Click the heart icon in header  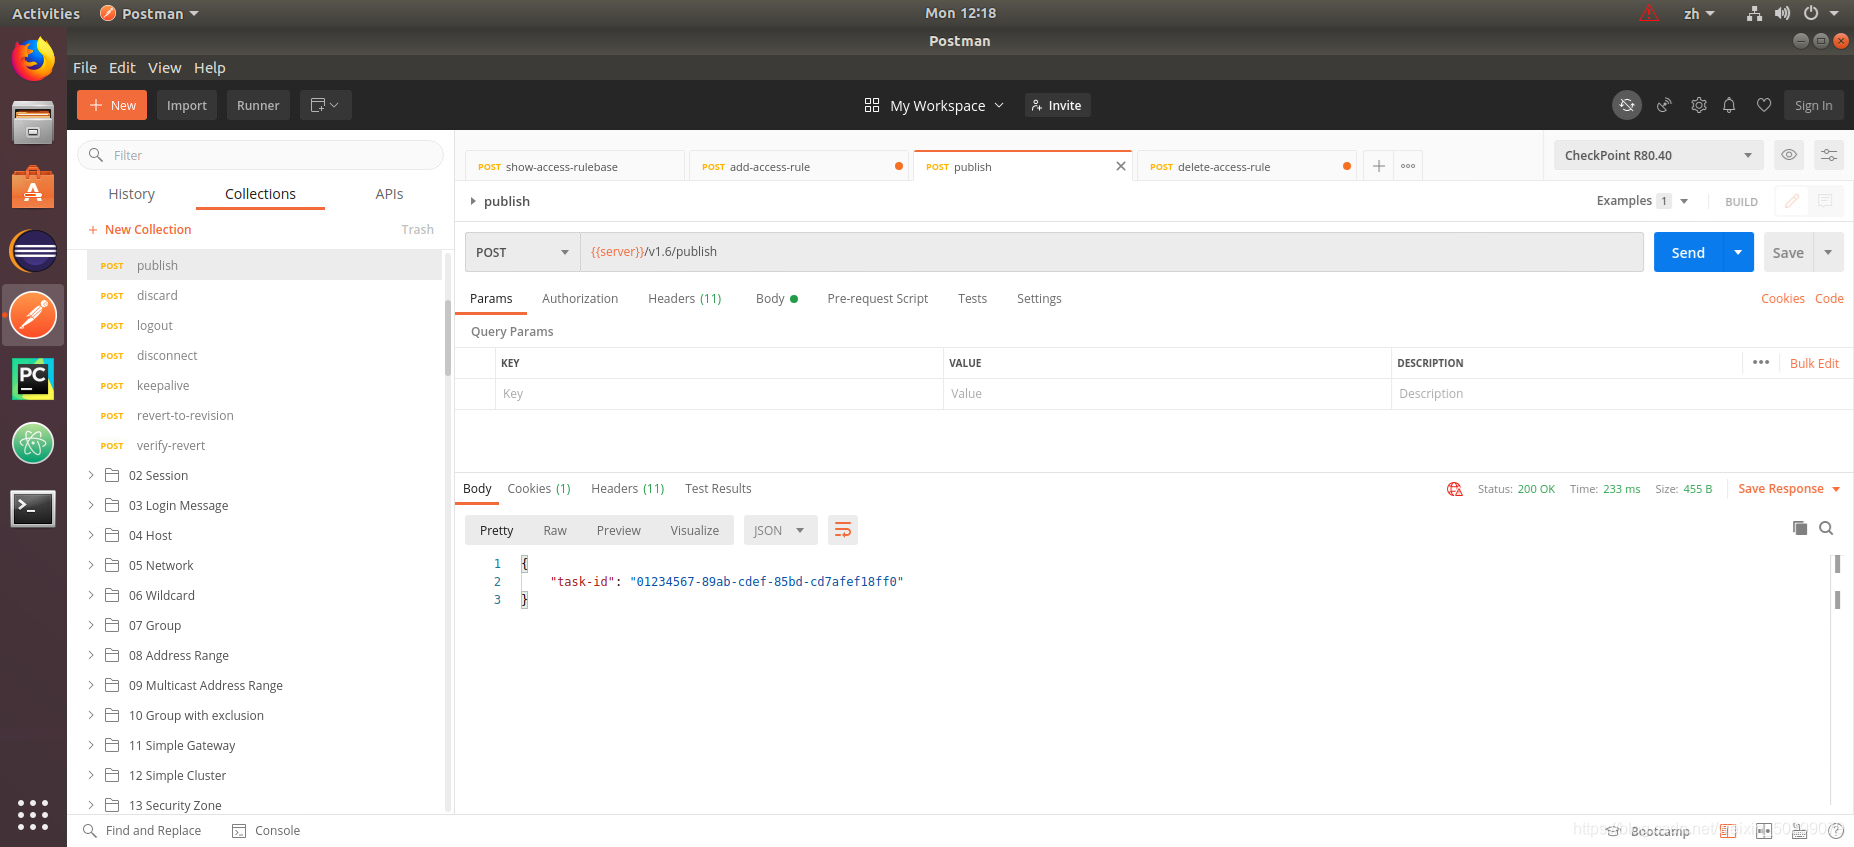(x=1764, y=105)
